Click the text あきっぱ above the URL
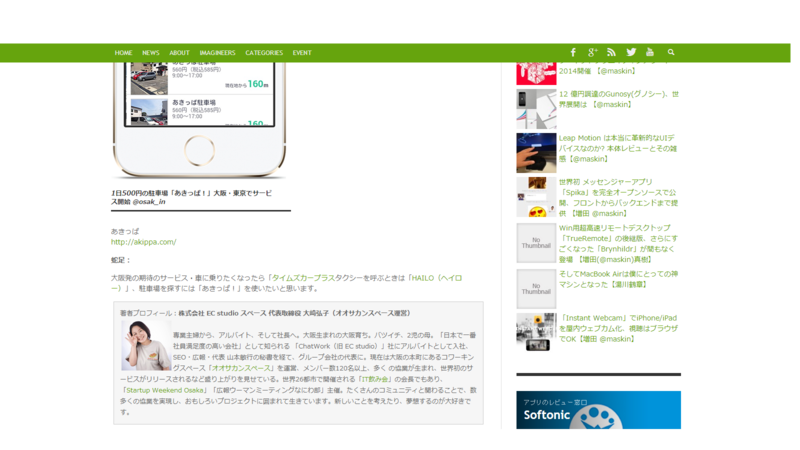This screenshot has height=450, width=800. coord(125,231)
